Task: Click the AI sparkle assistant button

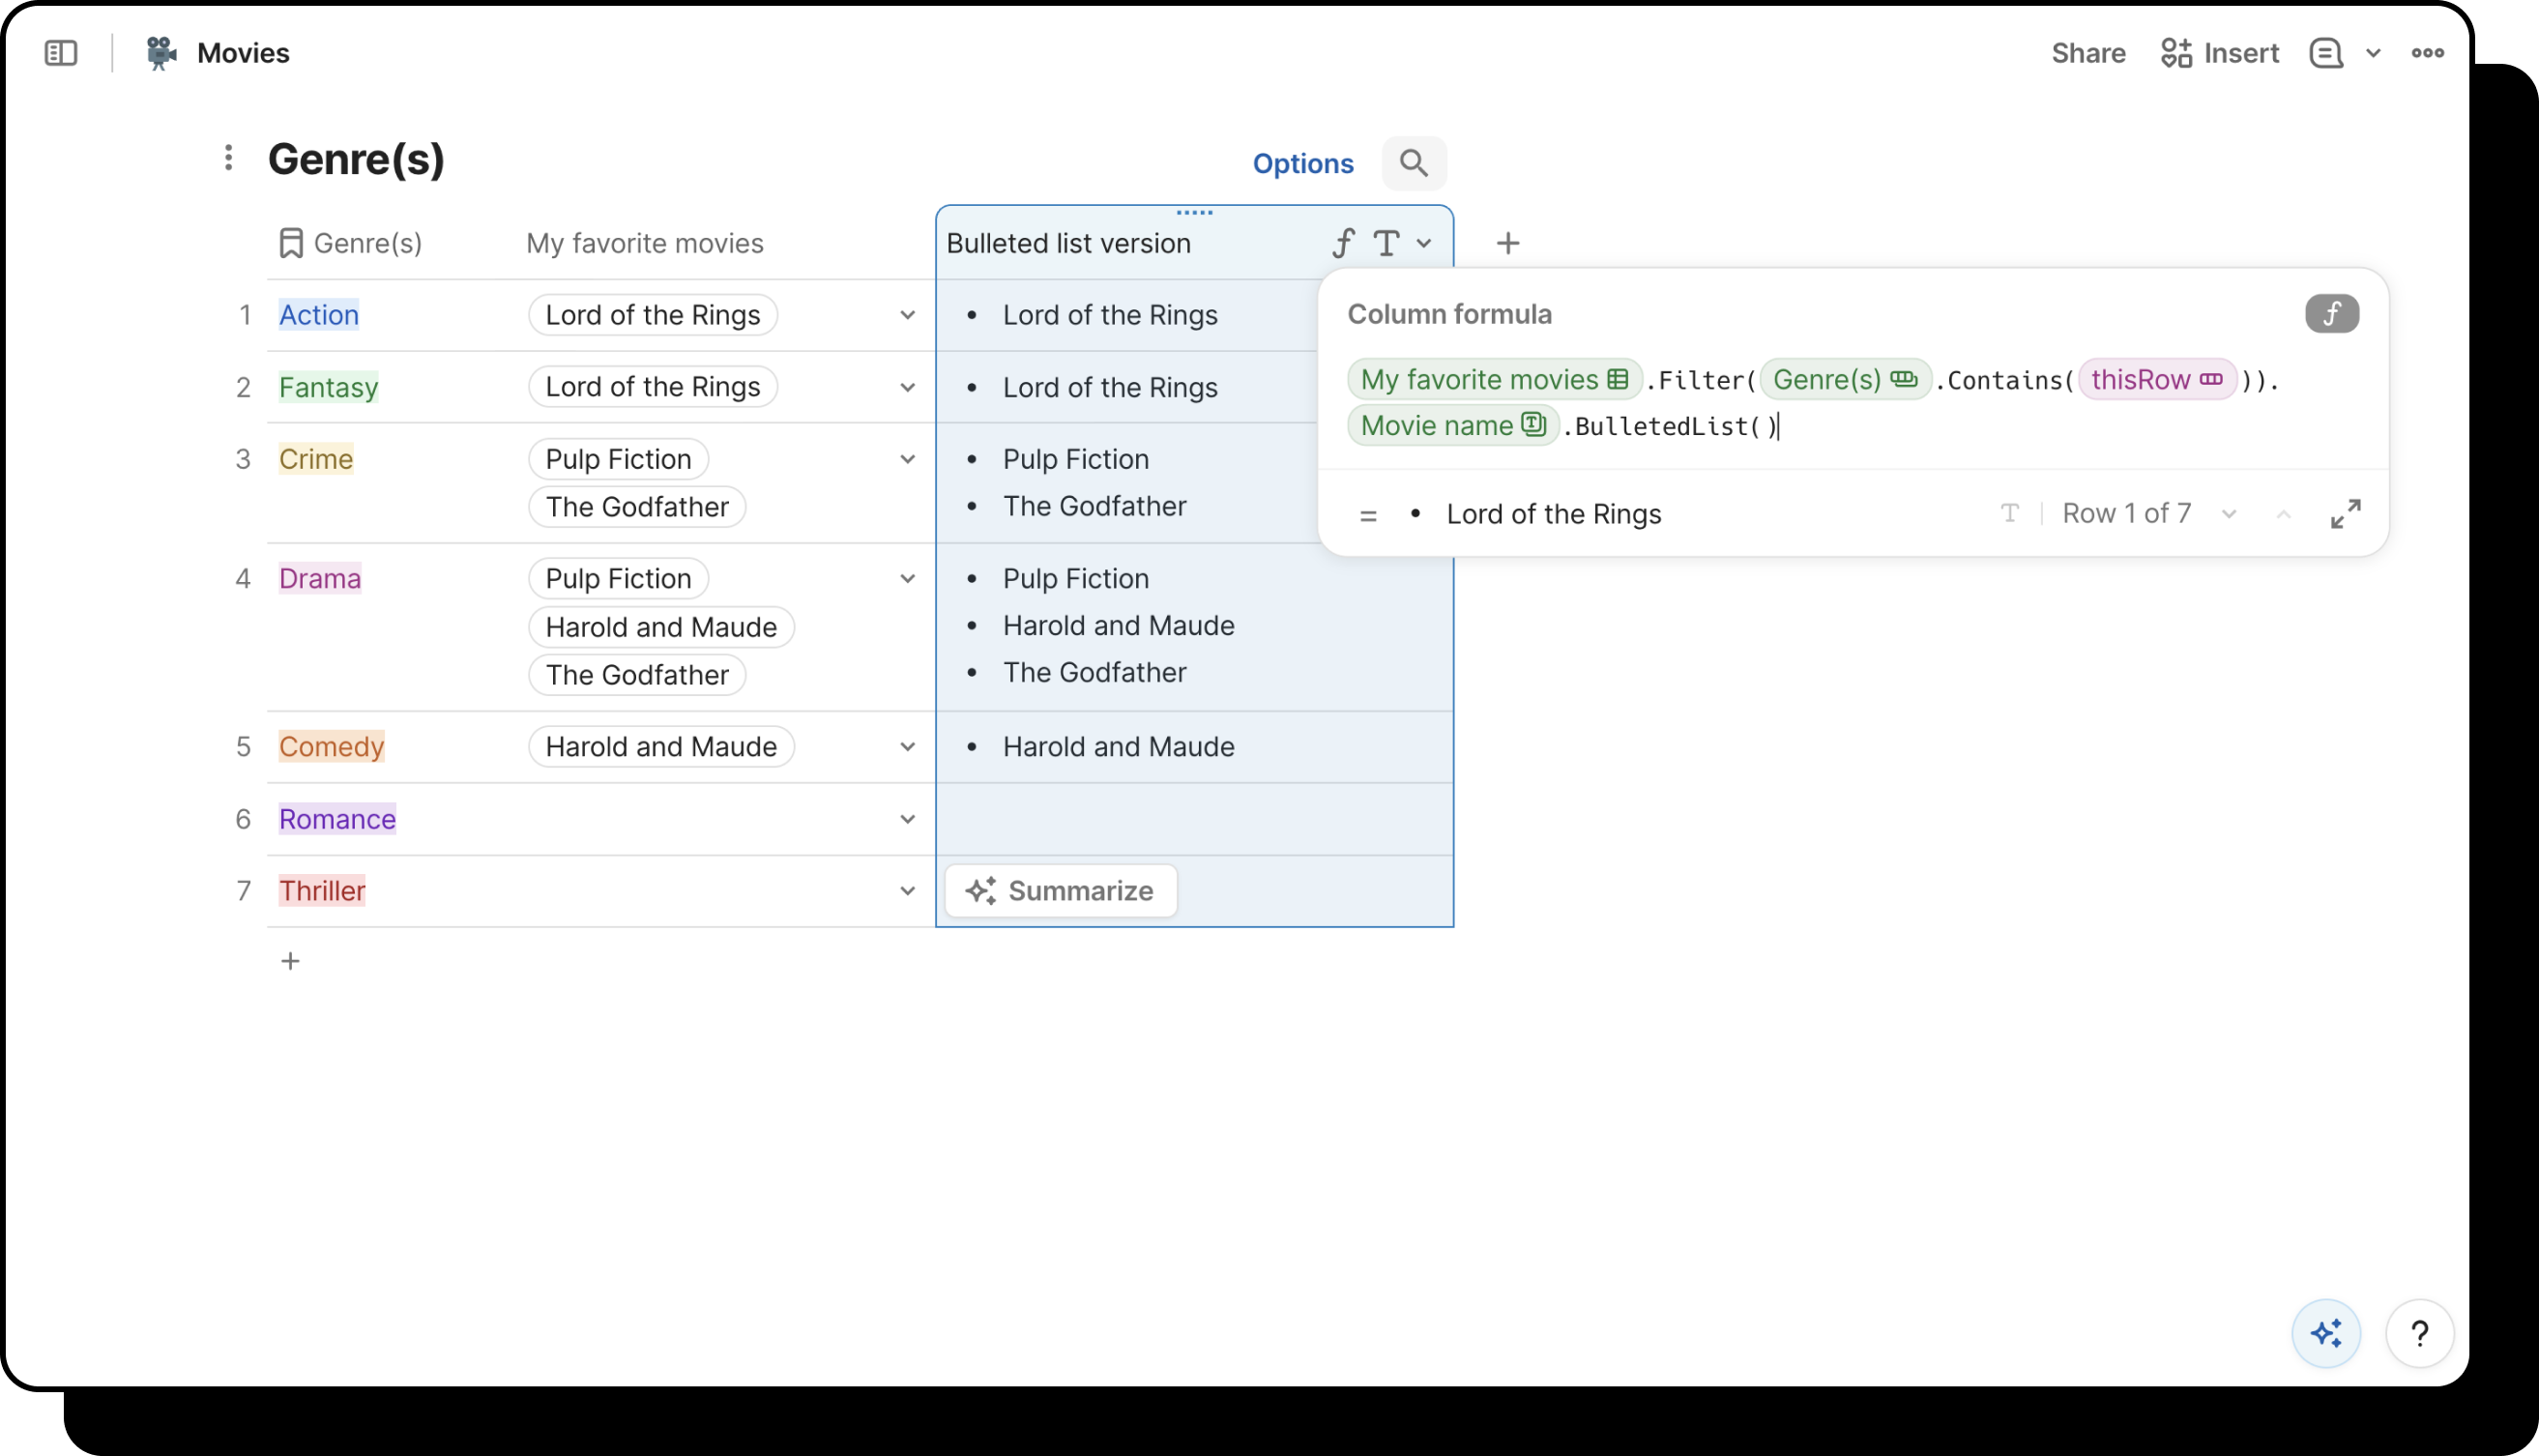Action: pyautogui.click(x=2326, y=1333)
